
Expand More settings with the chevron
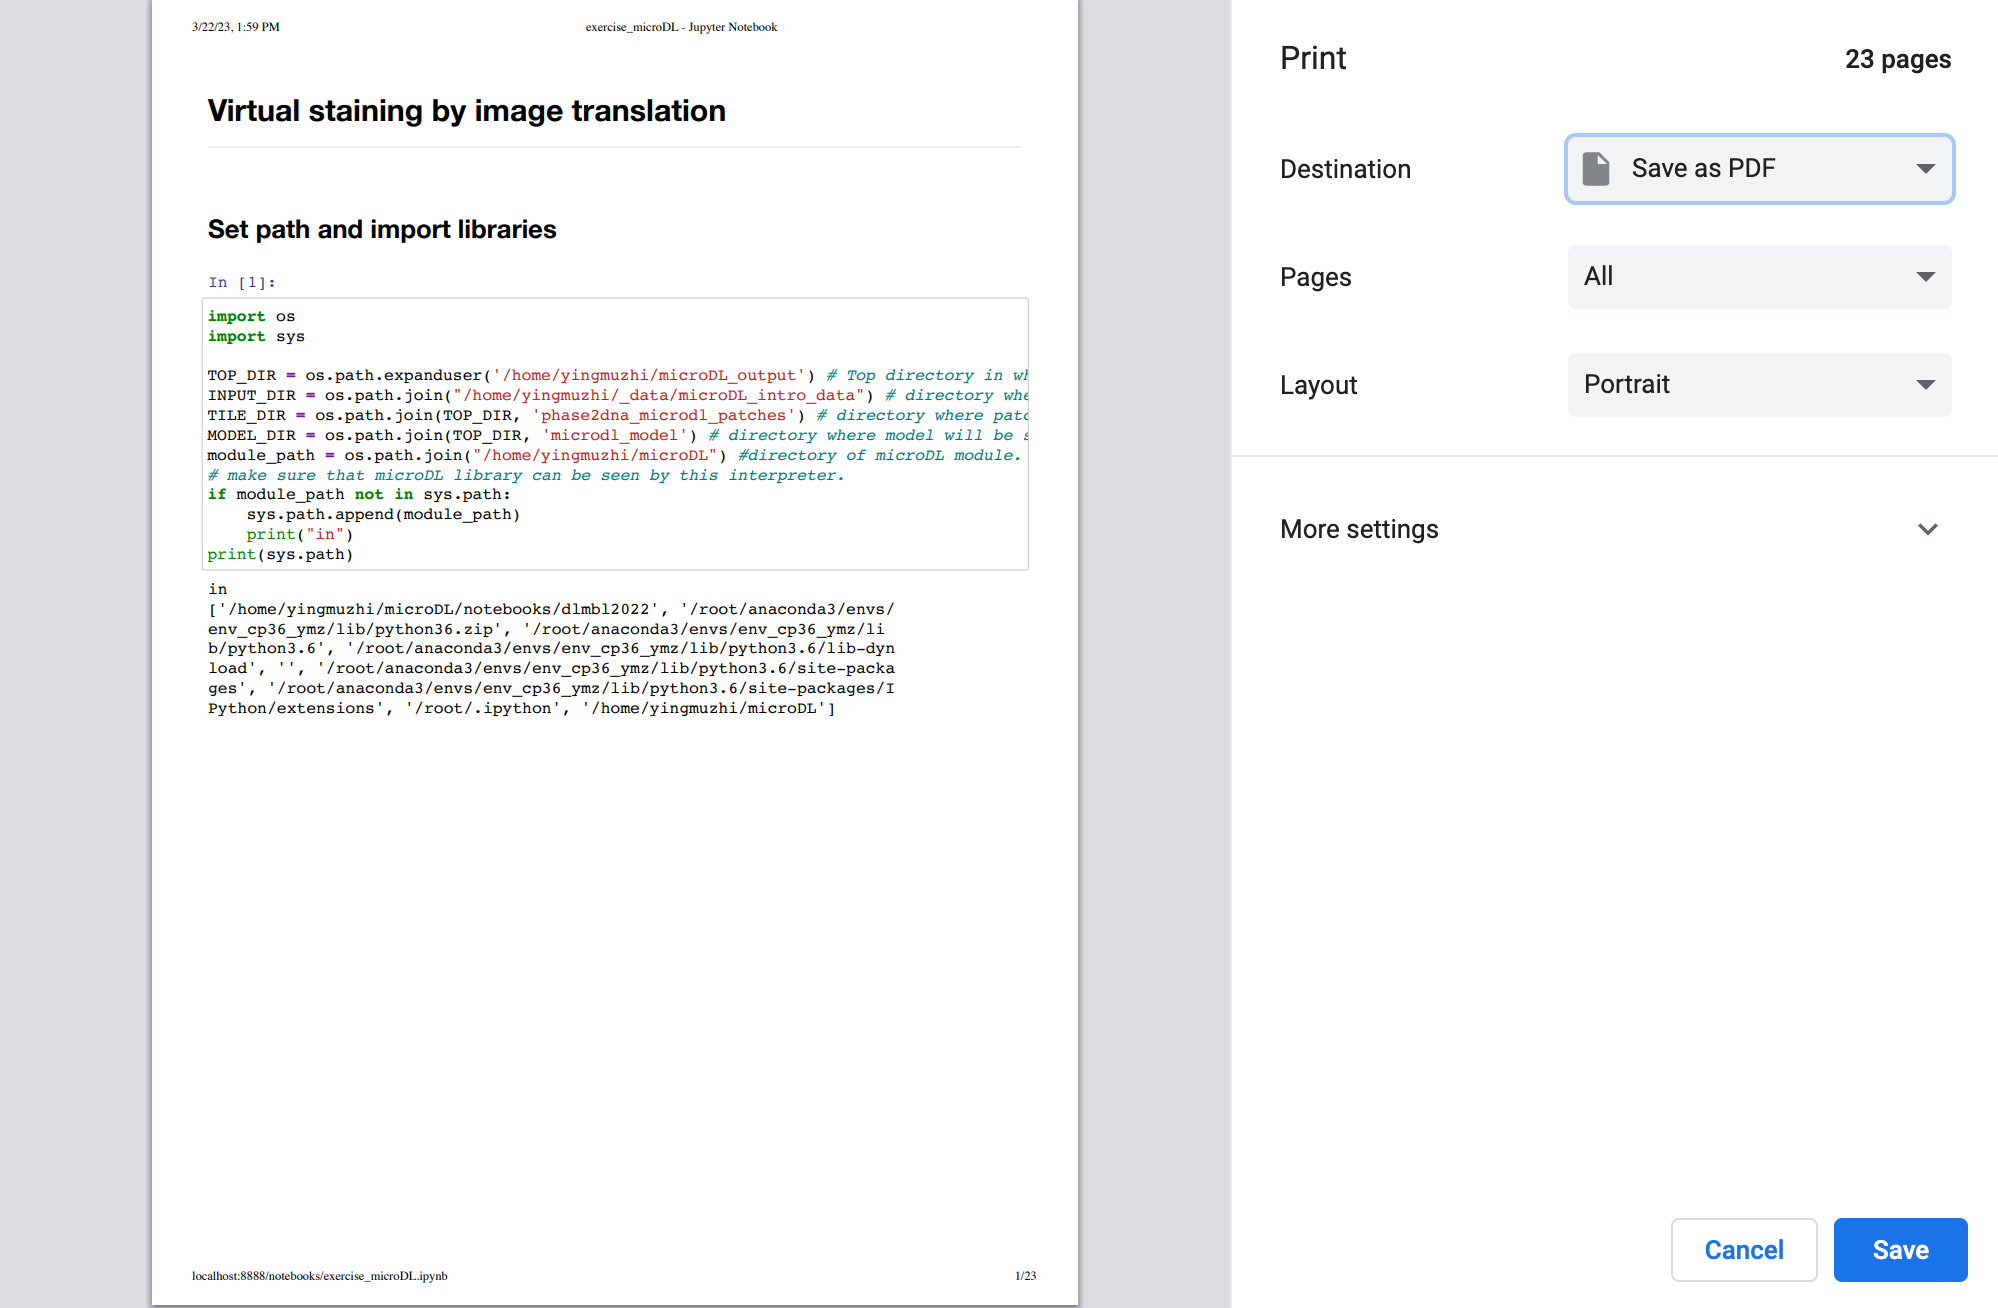point(1927,529)
